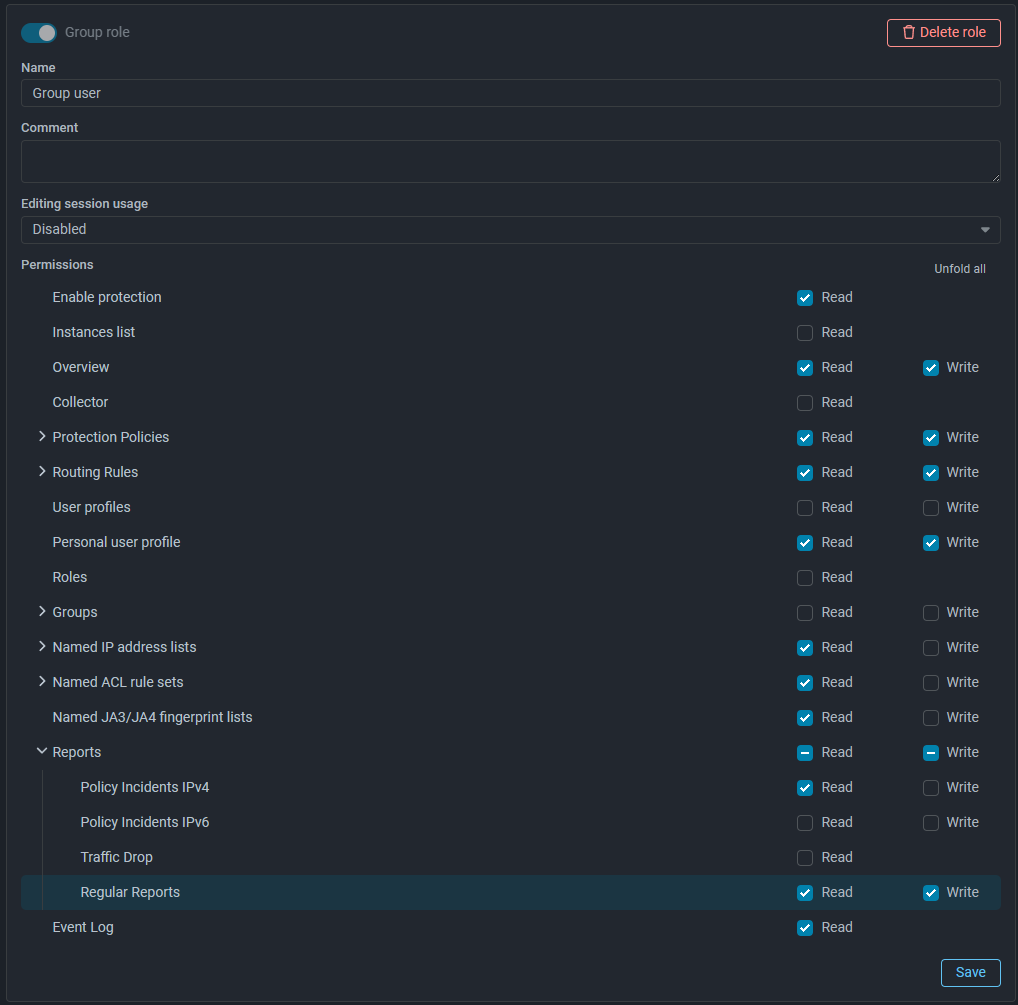Viewport: 1018px width, 1005px height.
Task: Expand the Protection Policies tree item
Action: [x=42, y=437]
